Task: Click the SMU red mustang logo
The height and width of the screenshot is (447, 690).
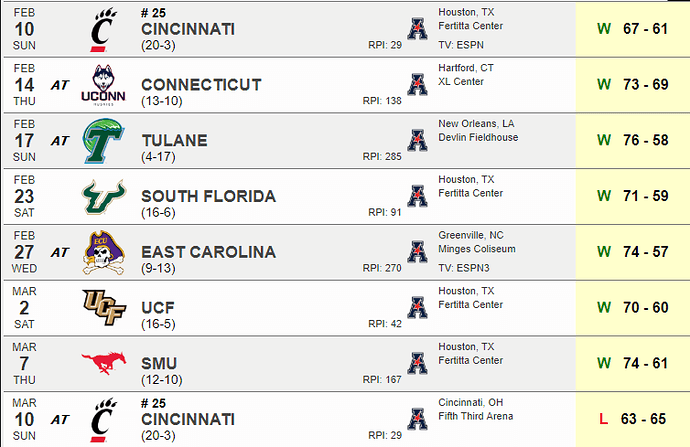Action: pyautogui.click(x=104, y=363)
